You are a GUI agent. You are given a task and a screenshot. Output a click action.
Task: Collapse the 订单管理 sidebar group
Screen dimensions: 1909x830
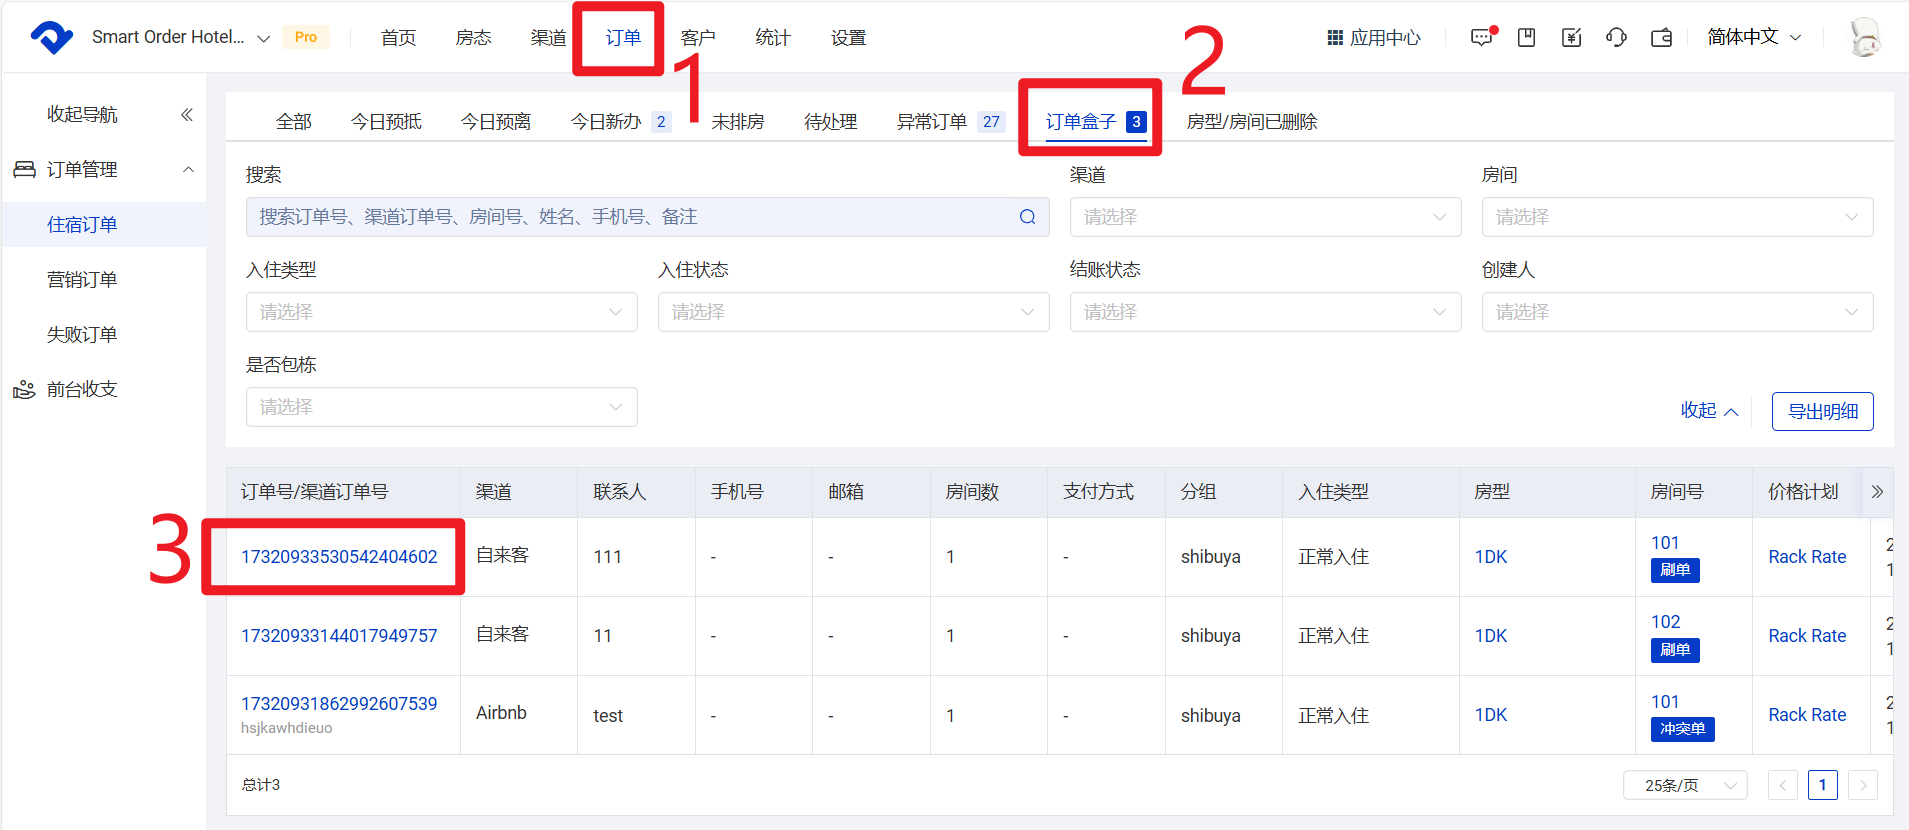tap(188, 170)
